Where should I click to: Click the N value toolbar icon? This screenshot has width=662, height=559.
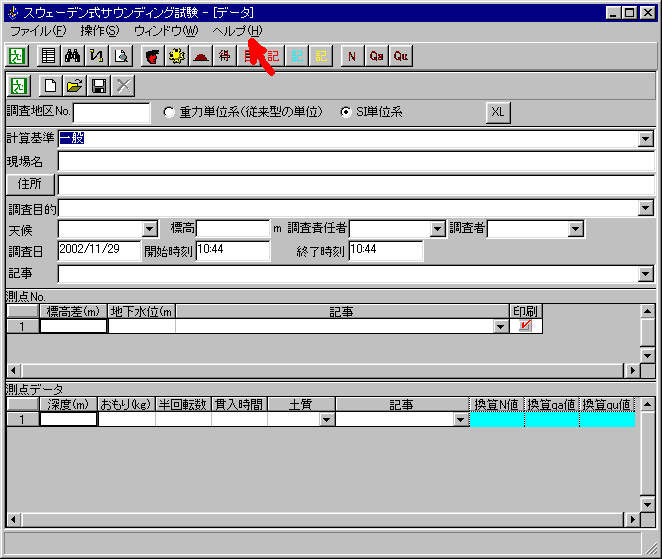coord(352,56)
